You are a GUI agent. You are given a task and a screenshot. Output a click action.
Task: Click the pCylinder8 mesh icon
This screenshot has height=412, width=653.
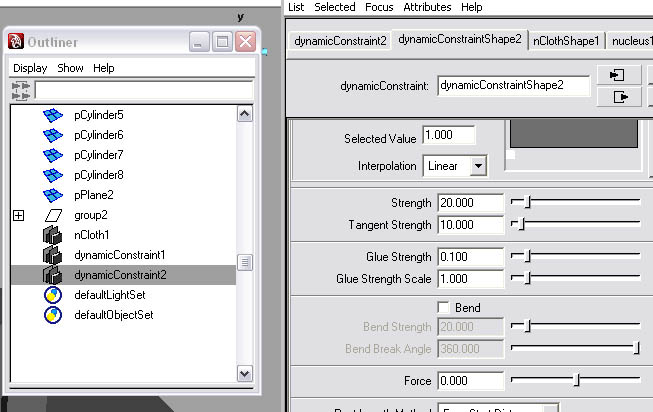53,175
